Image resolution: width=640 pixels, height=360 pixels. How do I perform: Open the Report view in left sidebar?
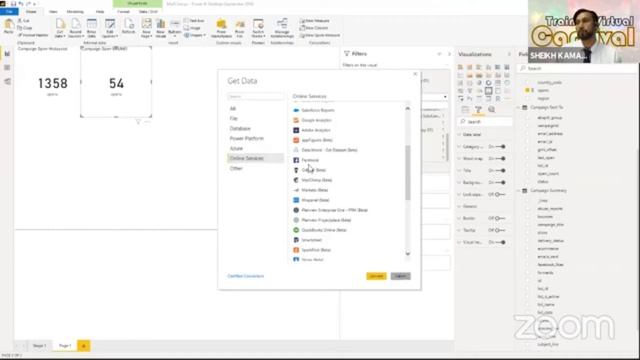tap(7, 54)
